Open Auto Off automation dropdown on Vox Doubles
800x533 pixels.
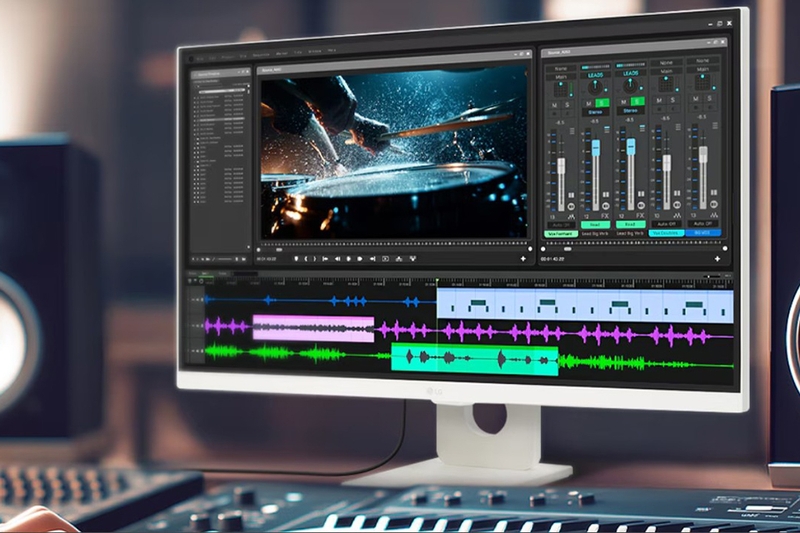pos(666,224)
